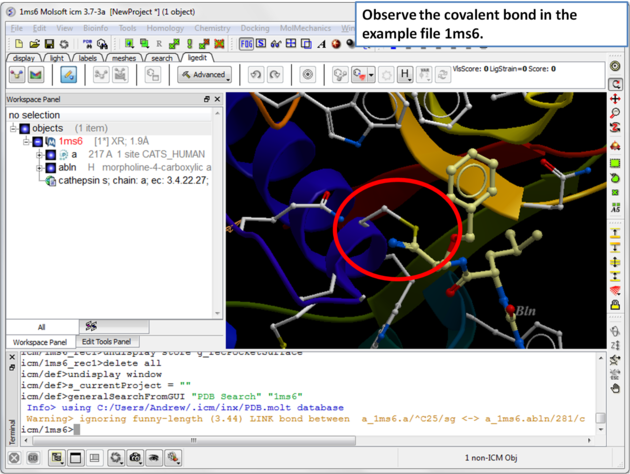630x474 pixels.
Task: Select the zoom magnifier tool on right toolbar
Action: tap(616, 115)
